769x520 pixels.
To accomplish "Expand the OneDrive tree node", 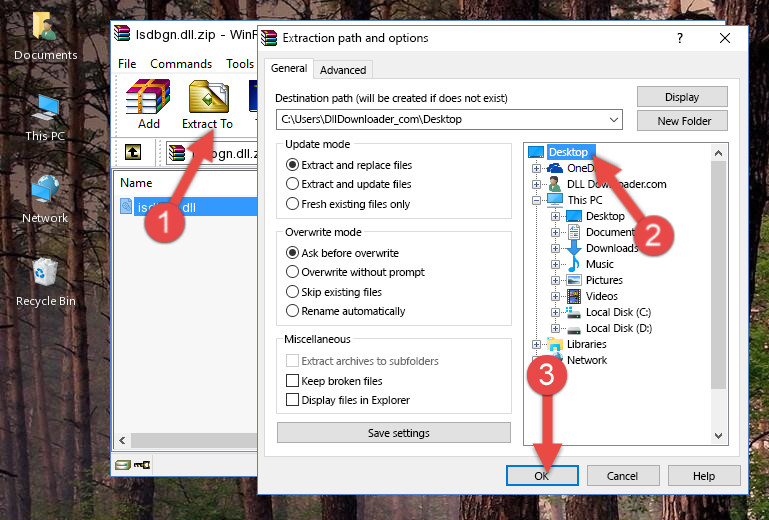I will (x=536, y=168).
